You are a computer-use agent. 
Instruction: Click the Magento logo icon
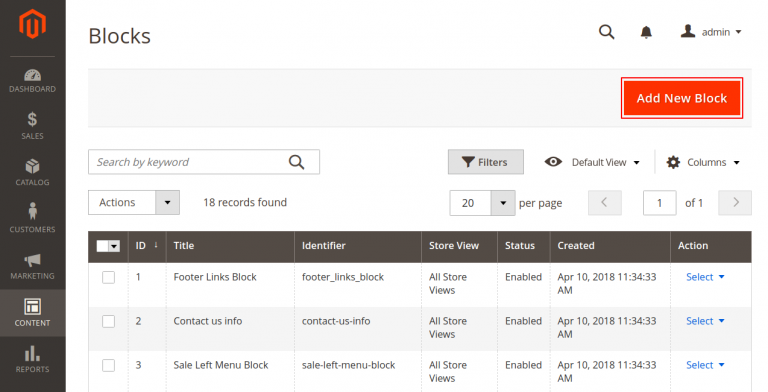click(x=32, y=24)
